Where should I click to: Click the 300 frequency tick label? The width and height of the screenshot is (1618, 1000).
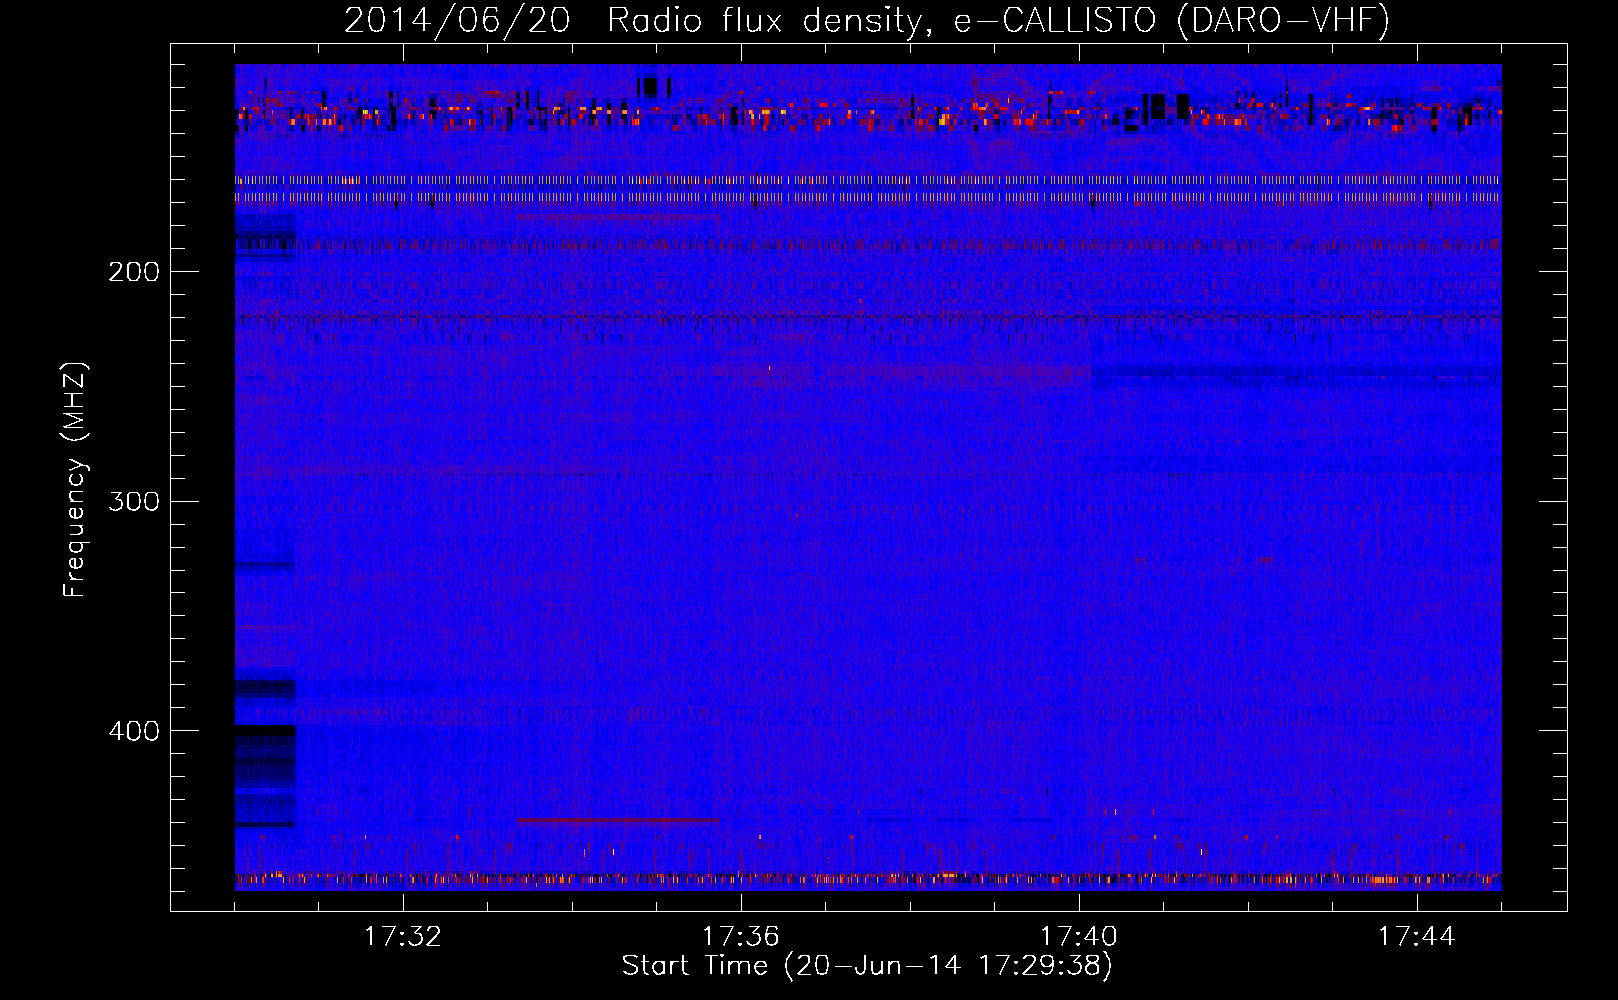(134, 501)
